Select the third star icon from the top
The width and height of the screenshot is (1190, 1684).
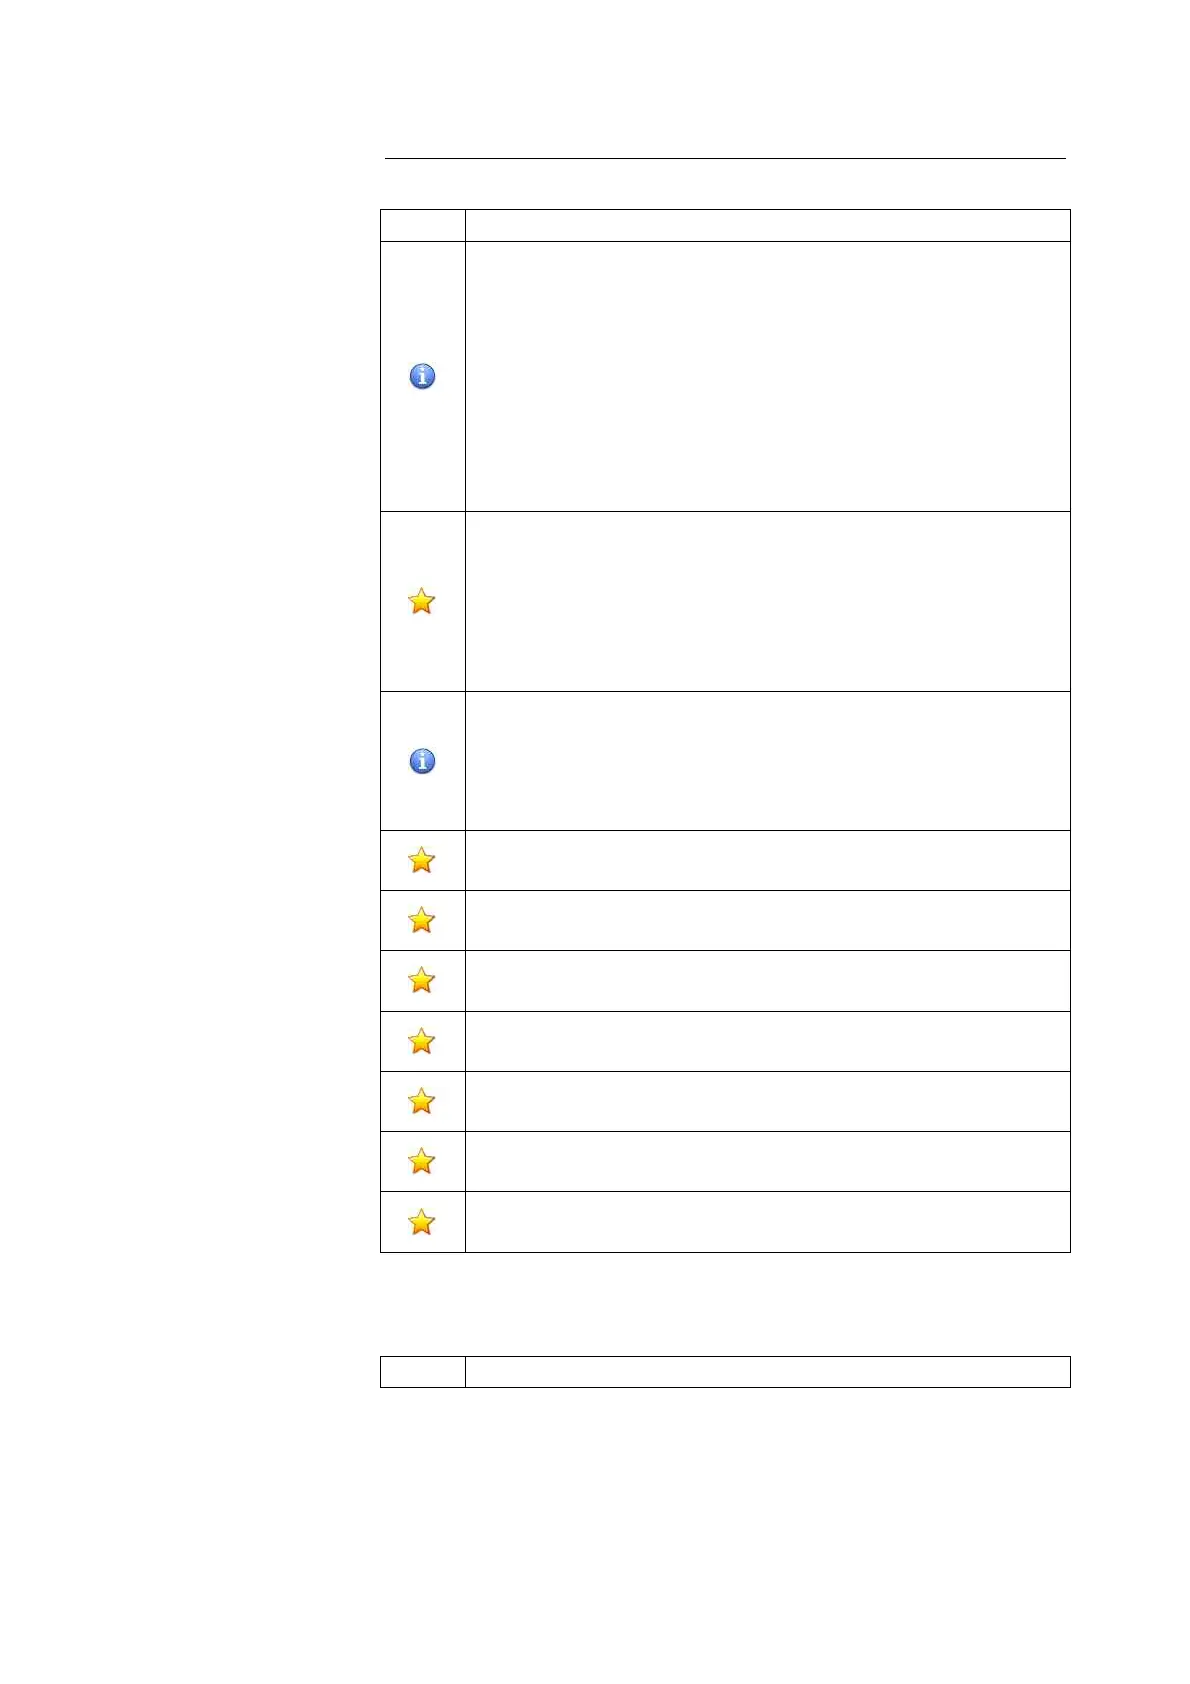click(x=422, y=920)
